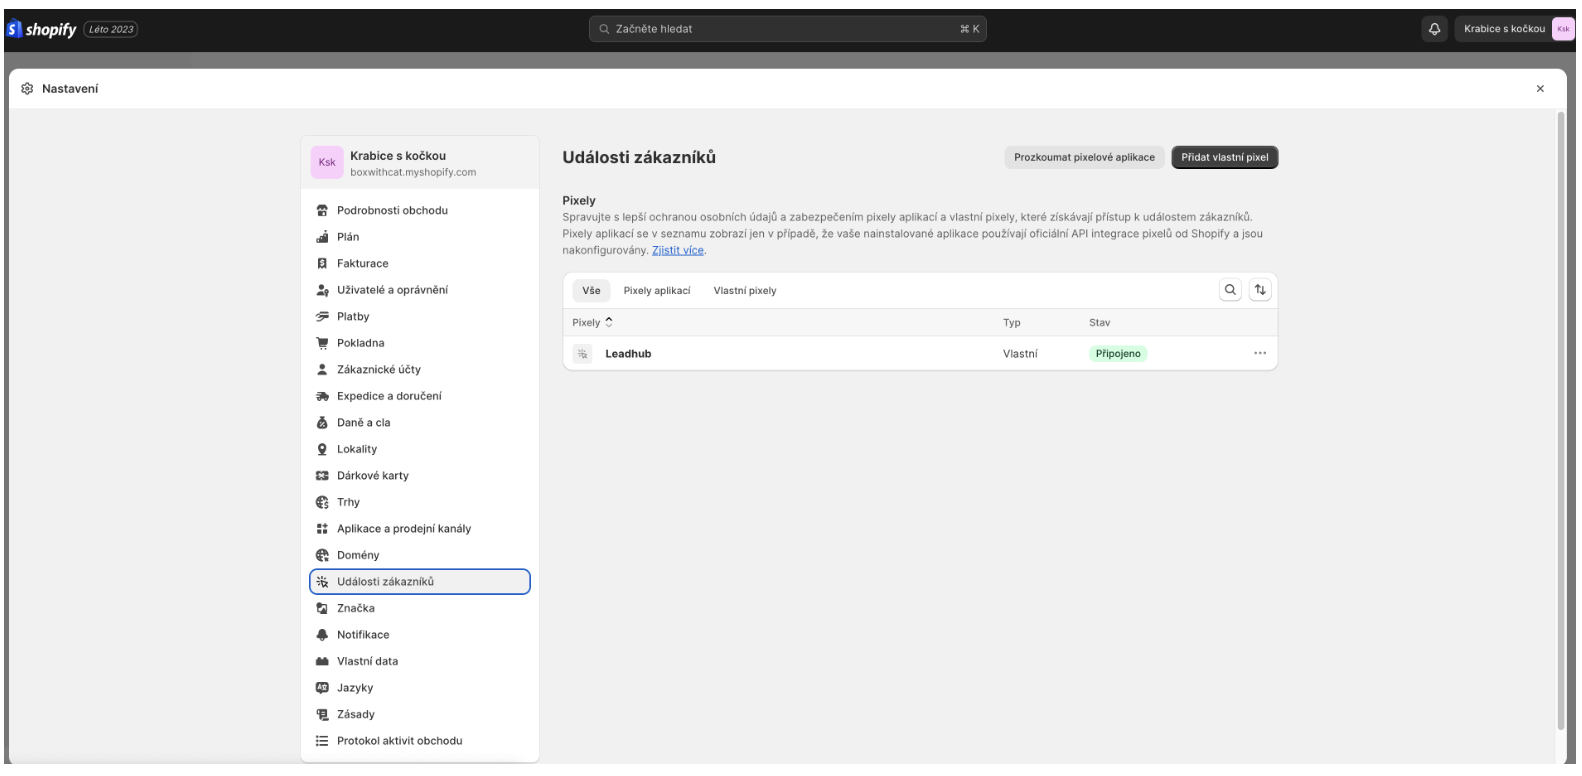Sort by the Pixely column header
The image size is (1582, 776).
tap(592, 323)
